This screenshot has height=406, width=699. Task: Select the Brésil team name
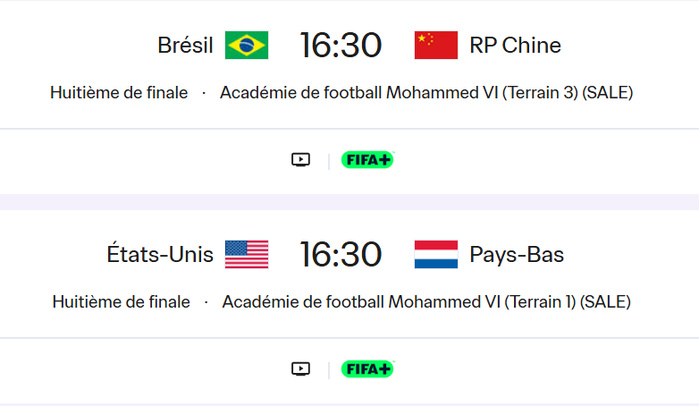tap(185, 45)
